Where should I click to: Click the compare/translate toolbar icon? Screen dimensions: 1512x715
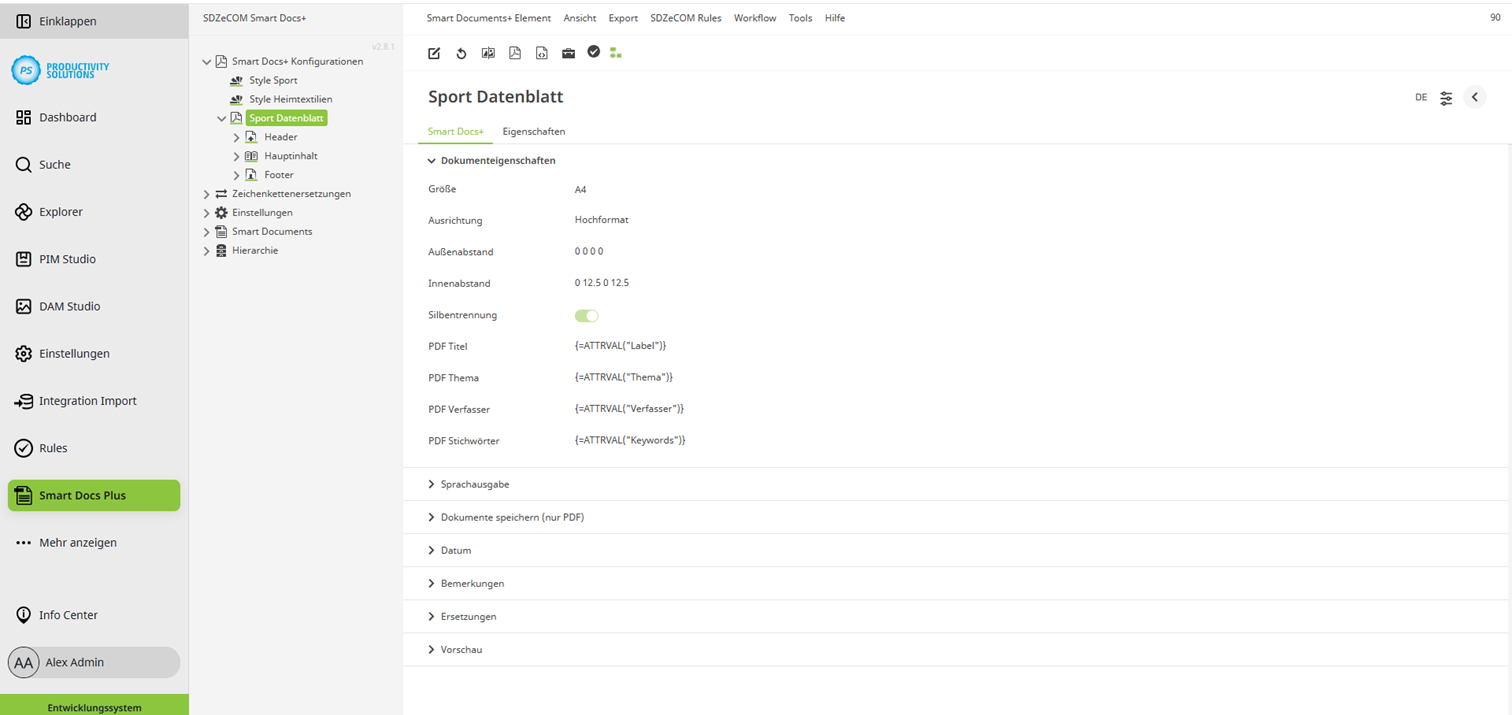[x=488, y=53]
